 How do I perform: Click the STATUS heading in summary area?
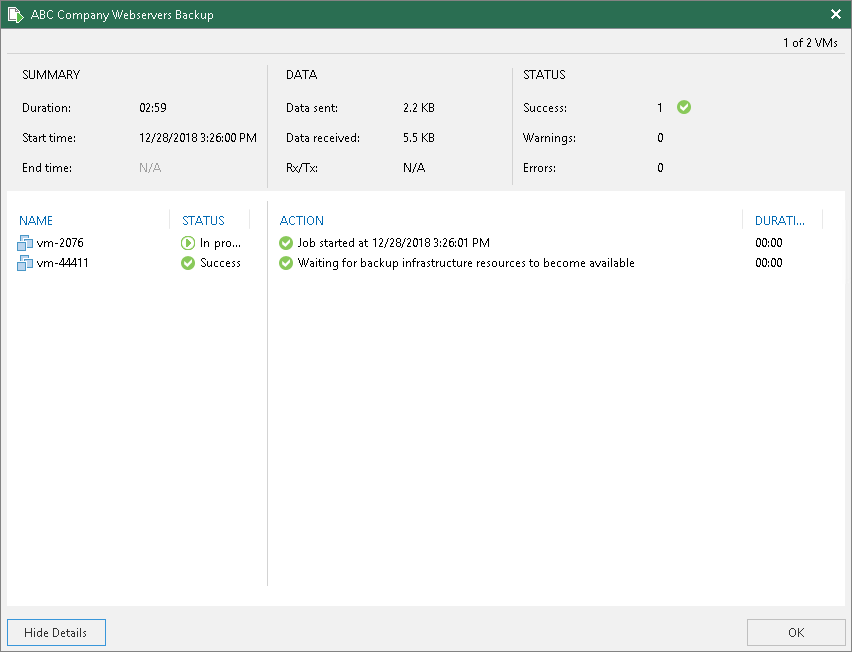pos(544,75)
